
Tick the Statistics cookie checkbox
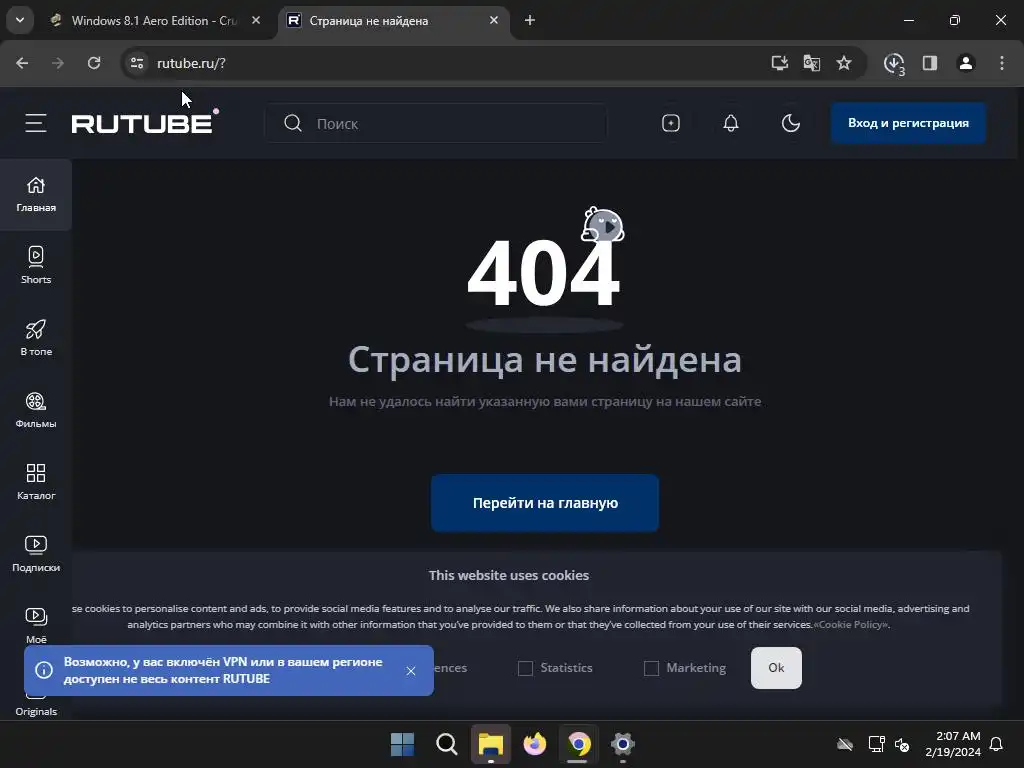(x=525, y=668)
